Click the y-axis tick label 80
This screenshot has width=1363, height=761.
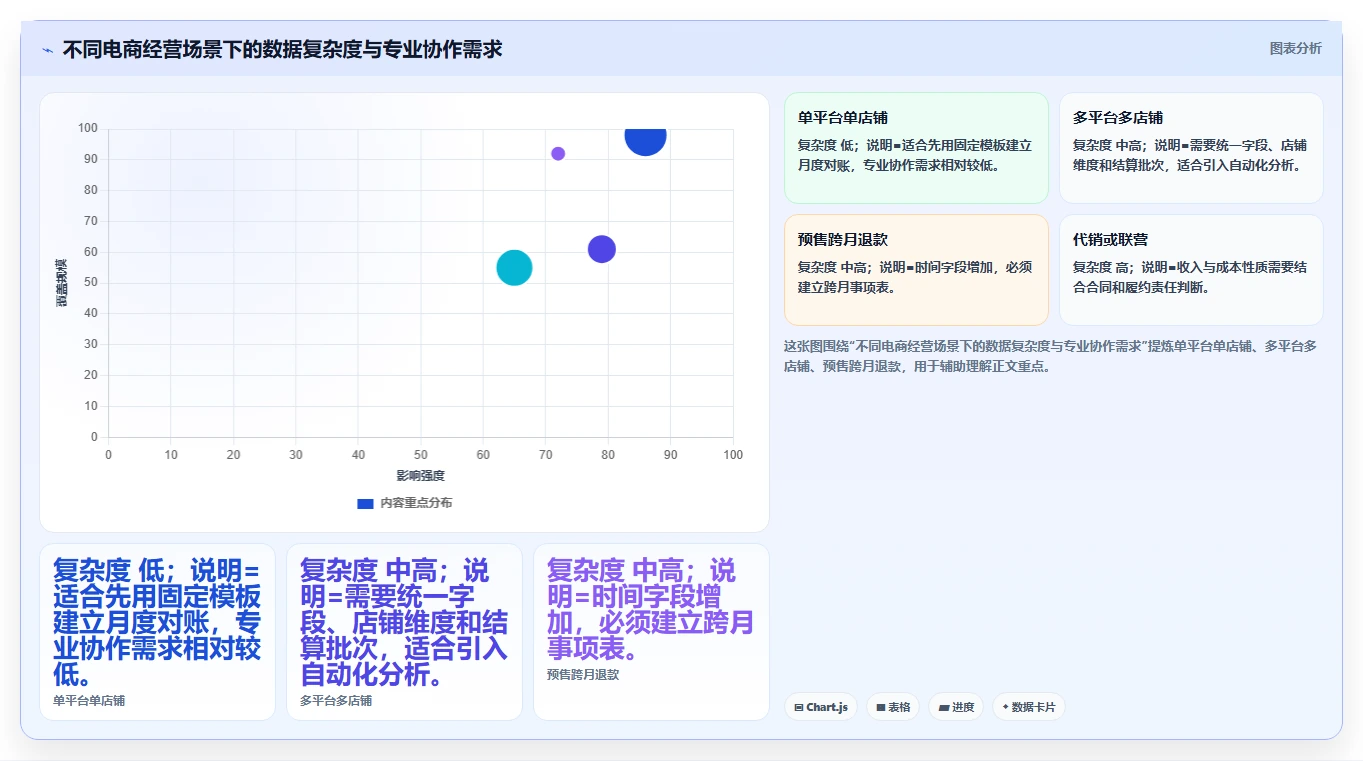point(91,190)
